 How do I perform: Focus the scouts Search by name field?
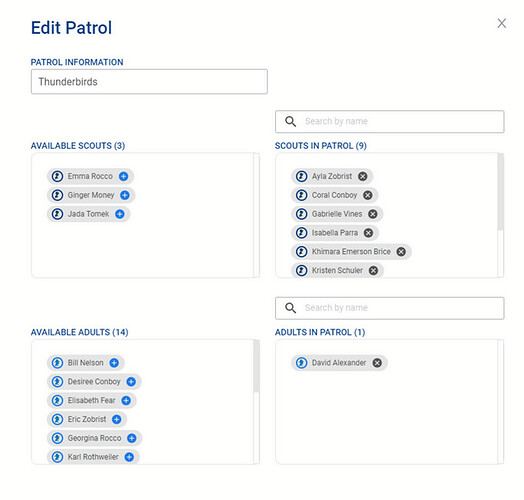[390, 122]
